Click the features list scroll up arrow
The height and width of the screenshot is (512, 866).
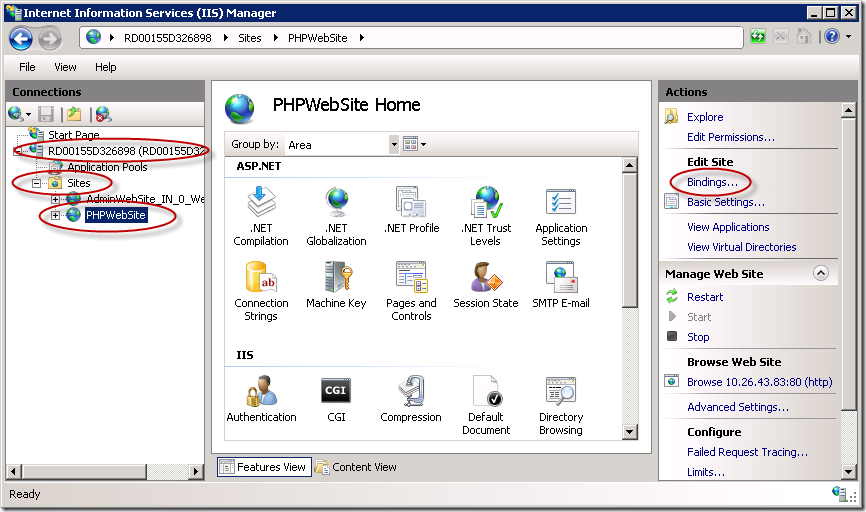(x=629, y=165)
